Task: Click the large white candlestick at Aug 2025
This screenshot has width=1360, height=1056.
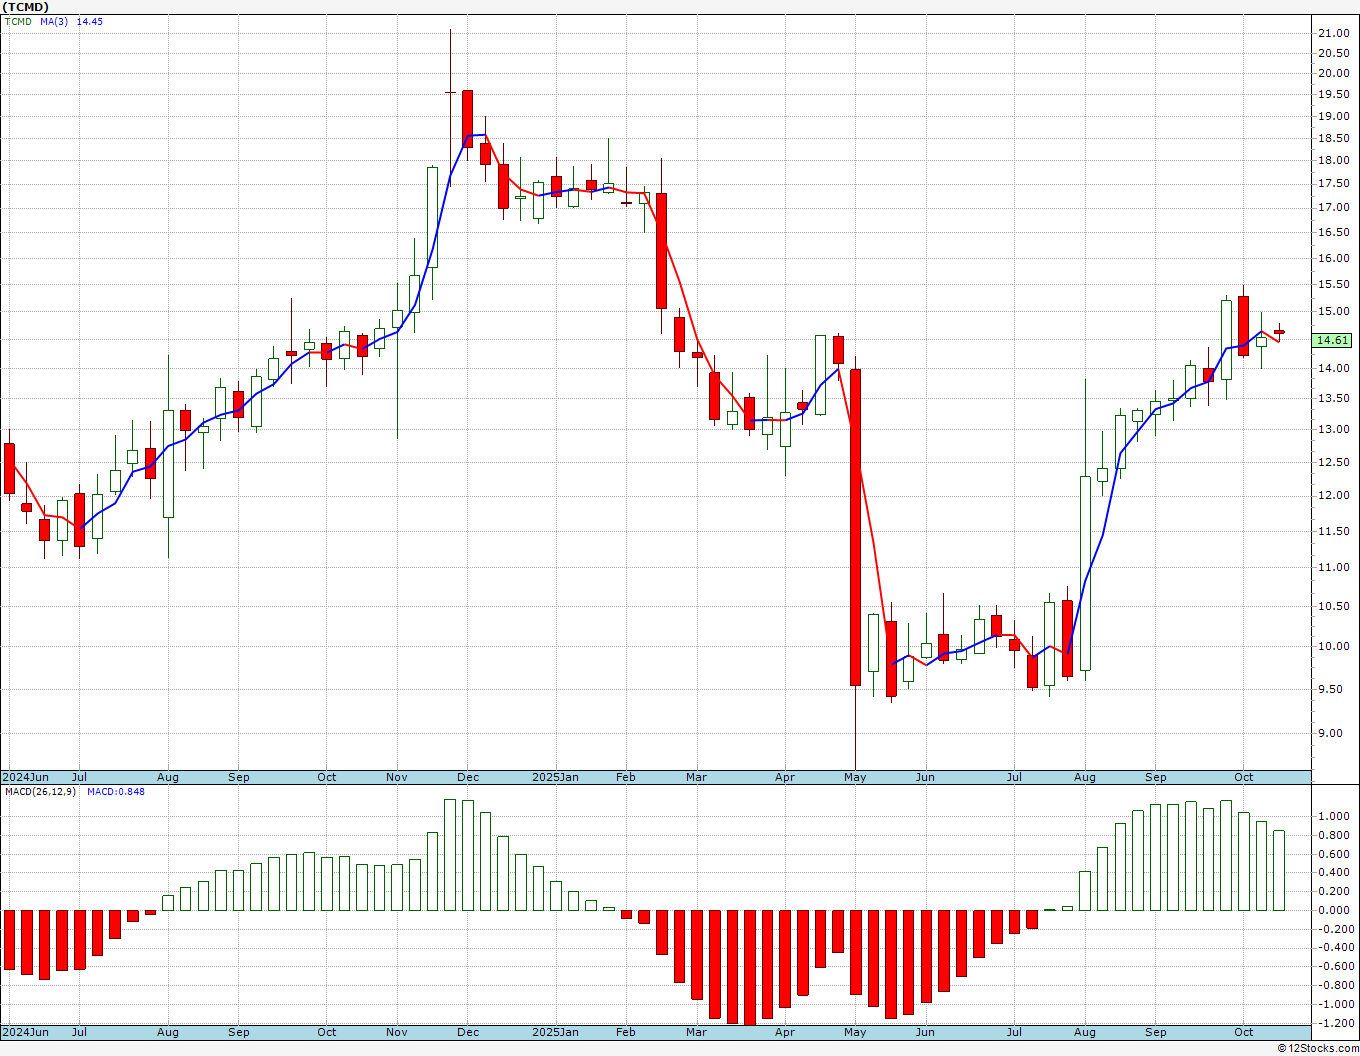Action: point(1085,573)
